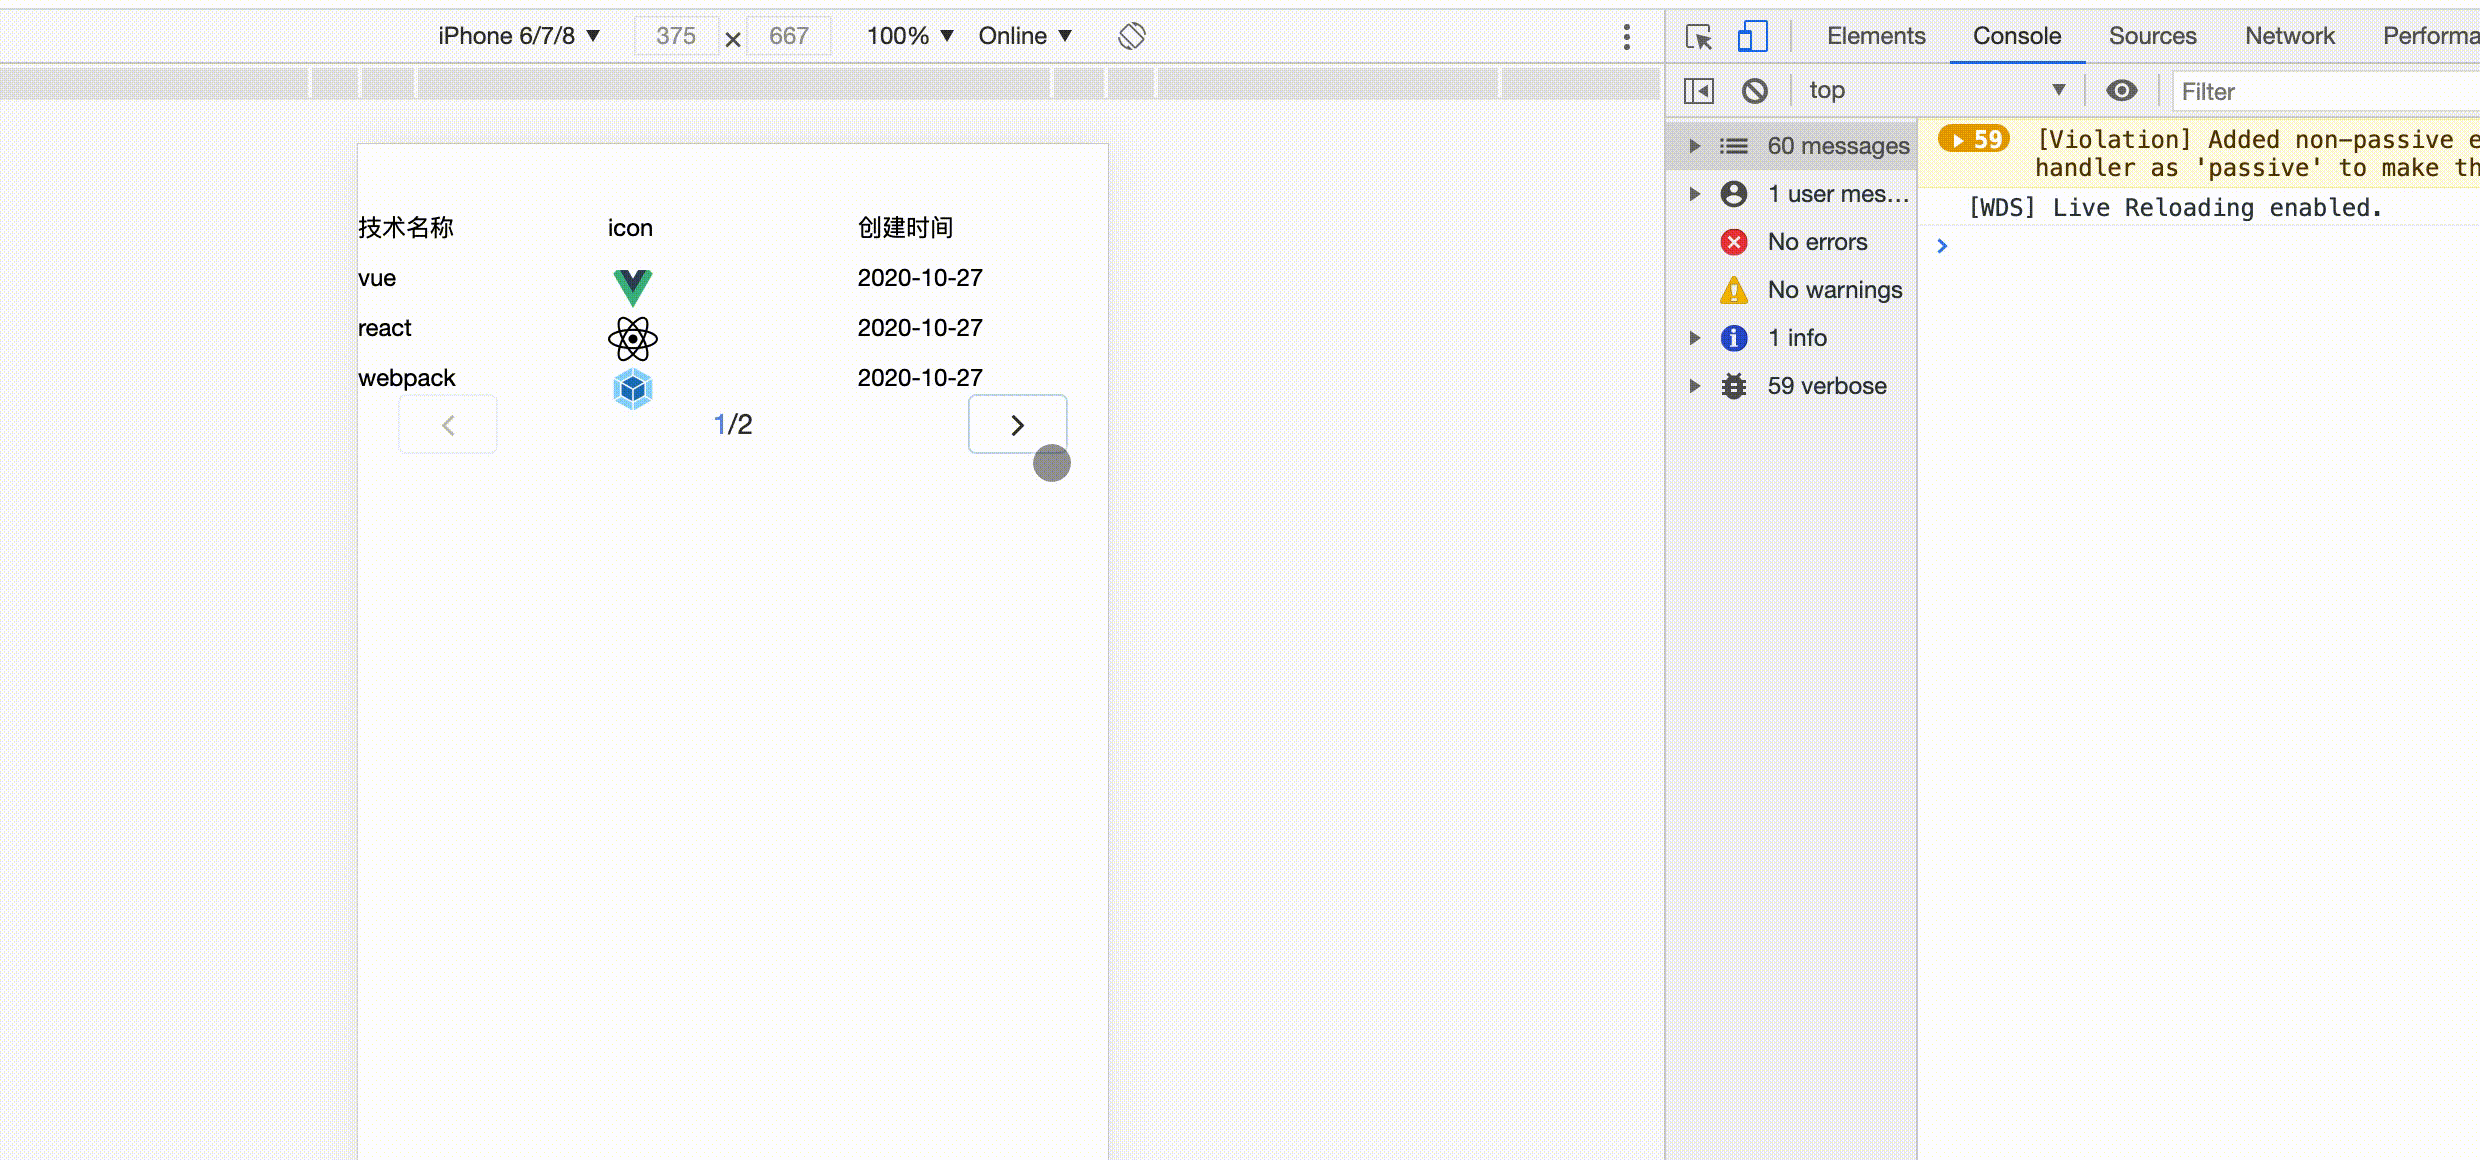Click the rotate screen orientation icon
The height and width of the screenshot is (1160, 2480).
tap(1132, 36)
